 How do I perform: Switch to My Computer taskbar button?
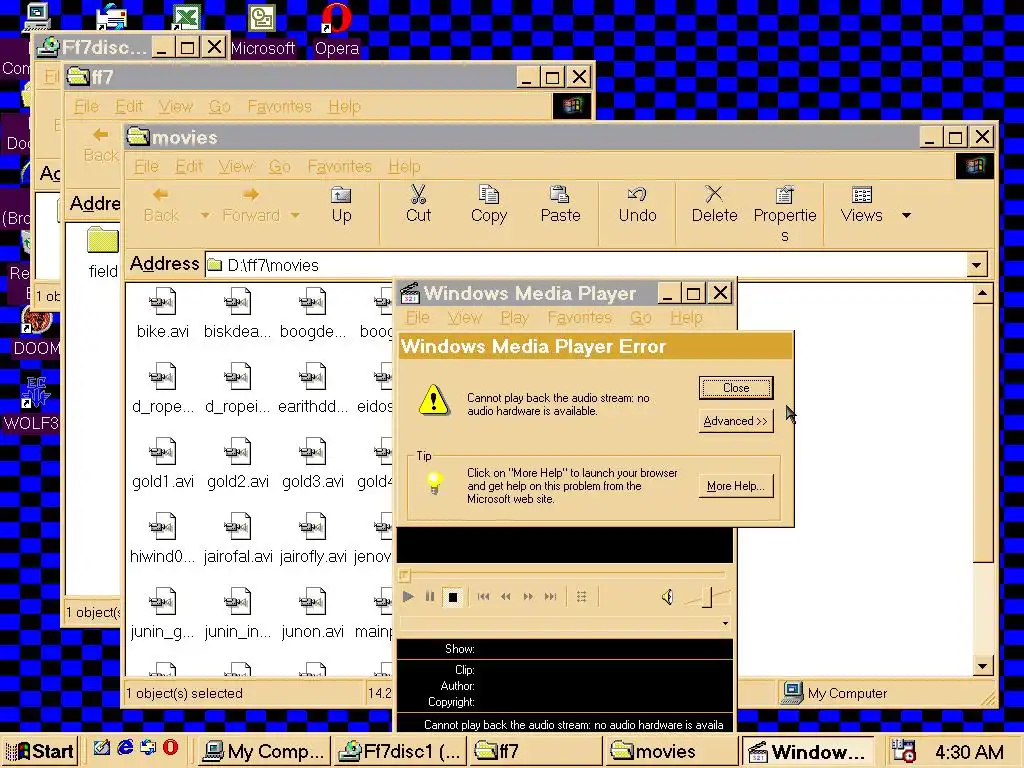click(263, 751)
